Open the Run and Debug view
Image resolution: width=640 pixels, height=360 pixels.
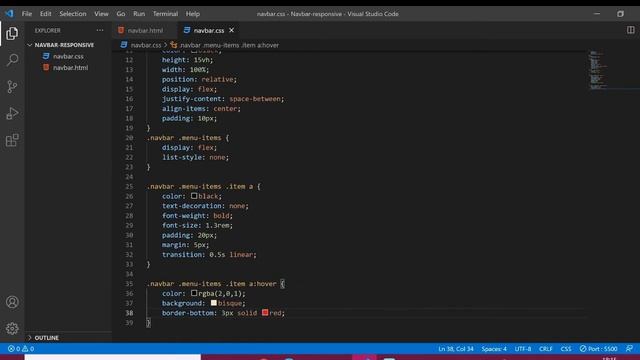(x=12, y=113)
